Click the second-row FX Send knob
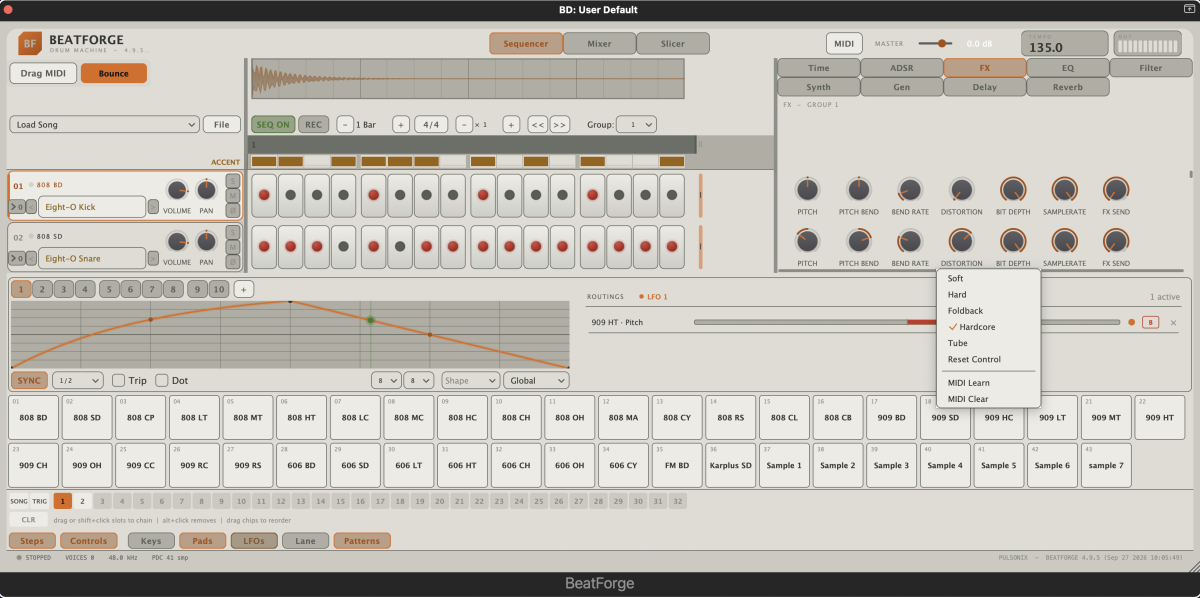The width and height of the screenshot is (1200, 598). (1116, 241)
